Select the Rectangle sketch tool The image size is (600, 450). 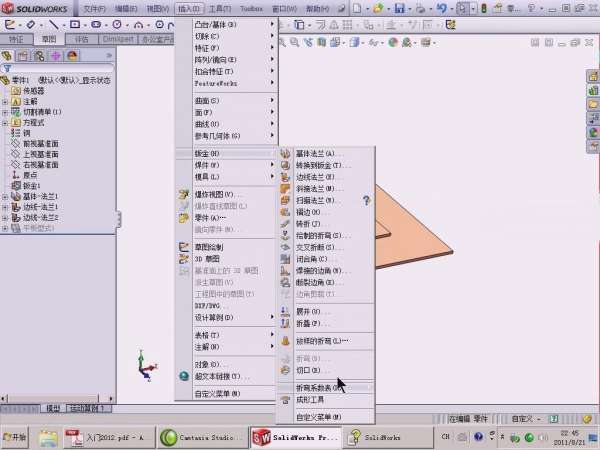[75, 25]
